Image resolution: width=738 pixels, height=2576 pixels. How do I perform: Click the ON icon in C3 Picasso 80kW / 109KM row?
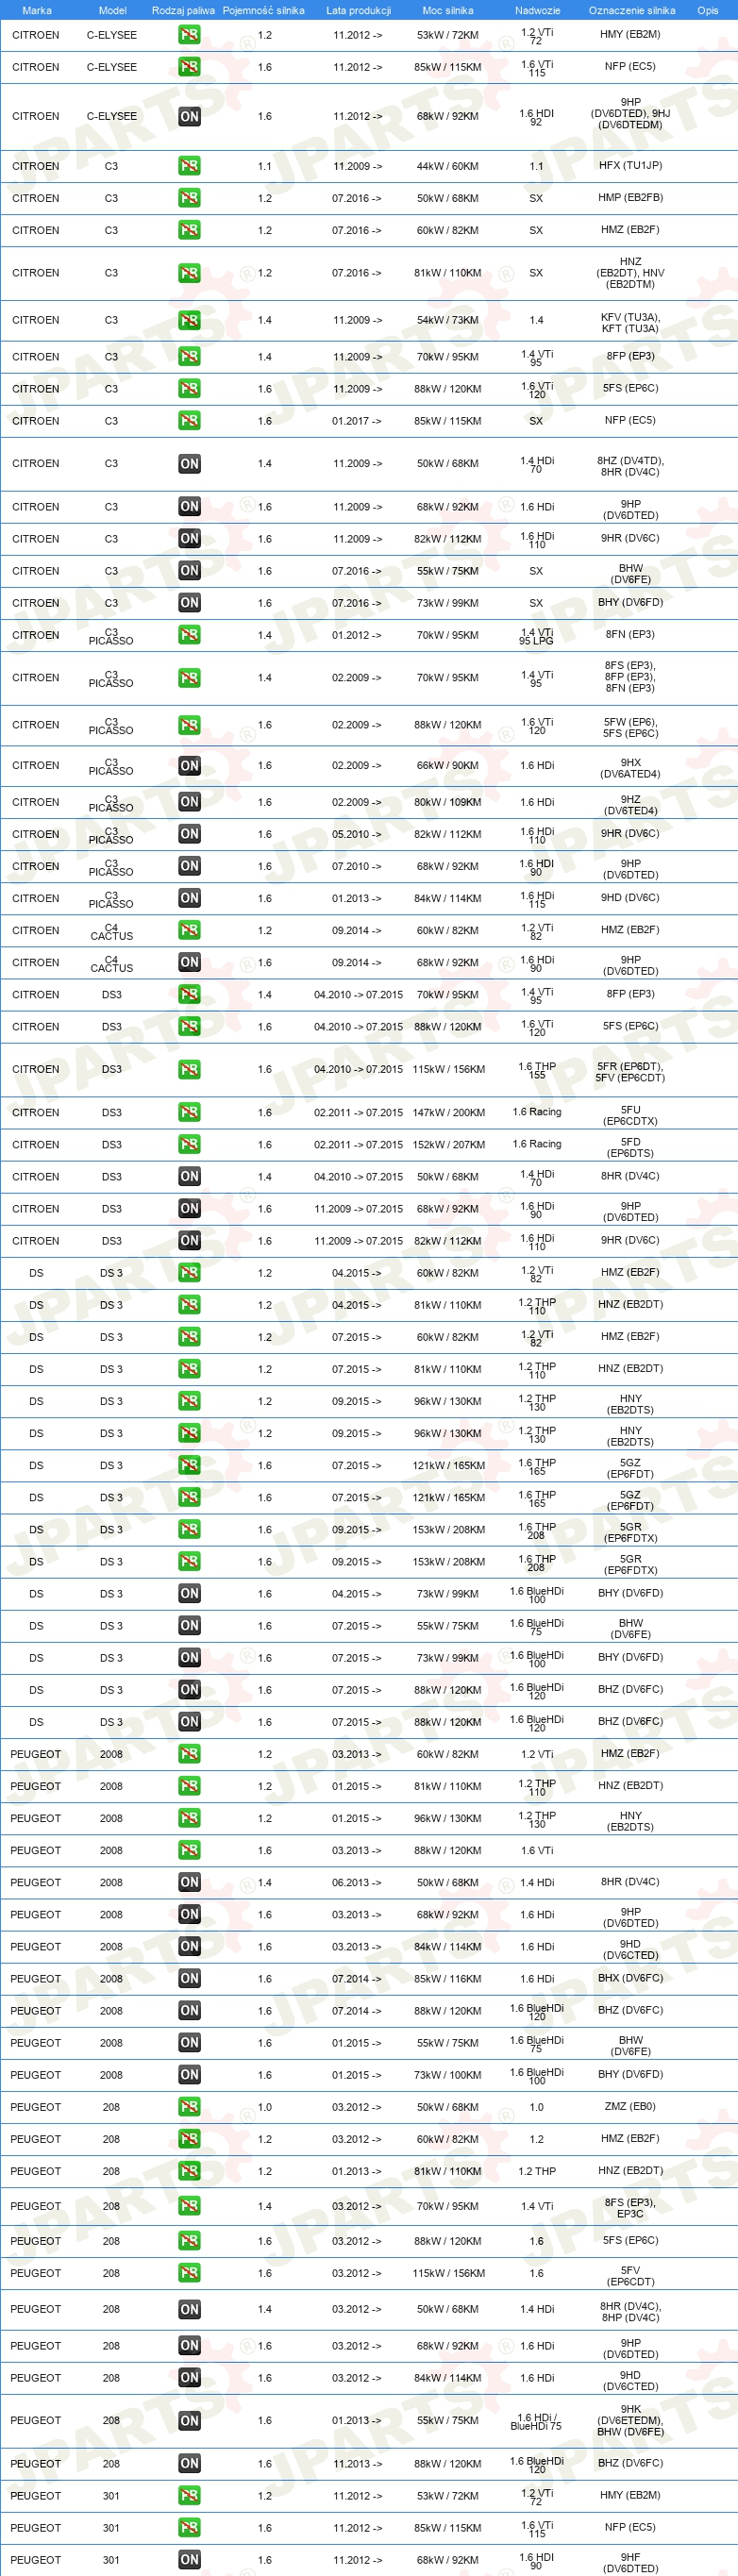click(x=189, y=802)
